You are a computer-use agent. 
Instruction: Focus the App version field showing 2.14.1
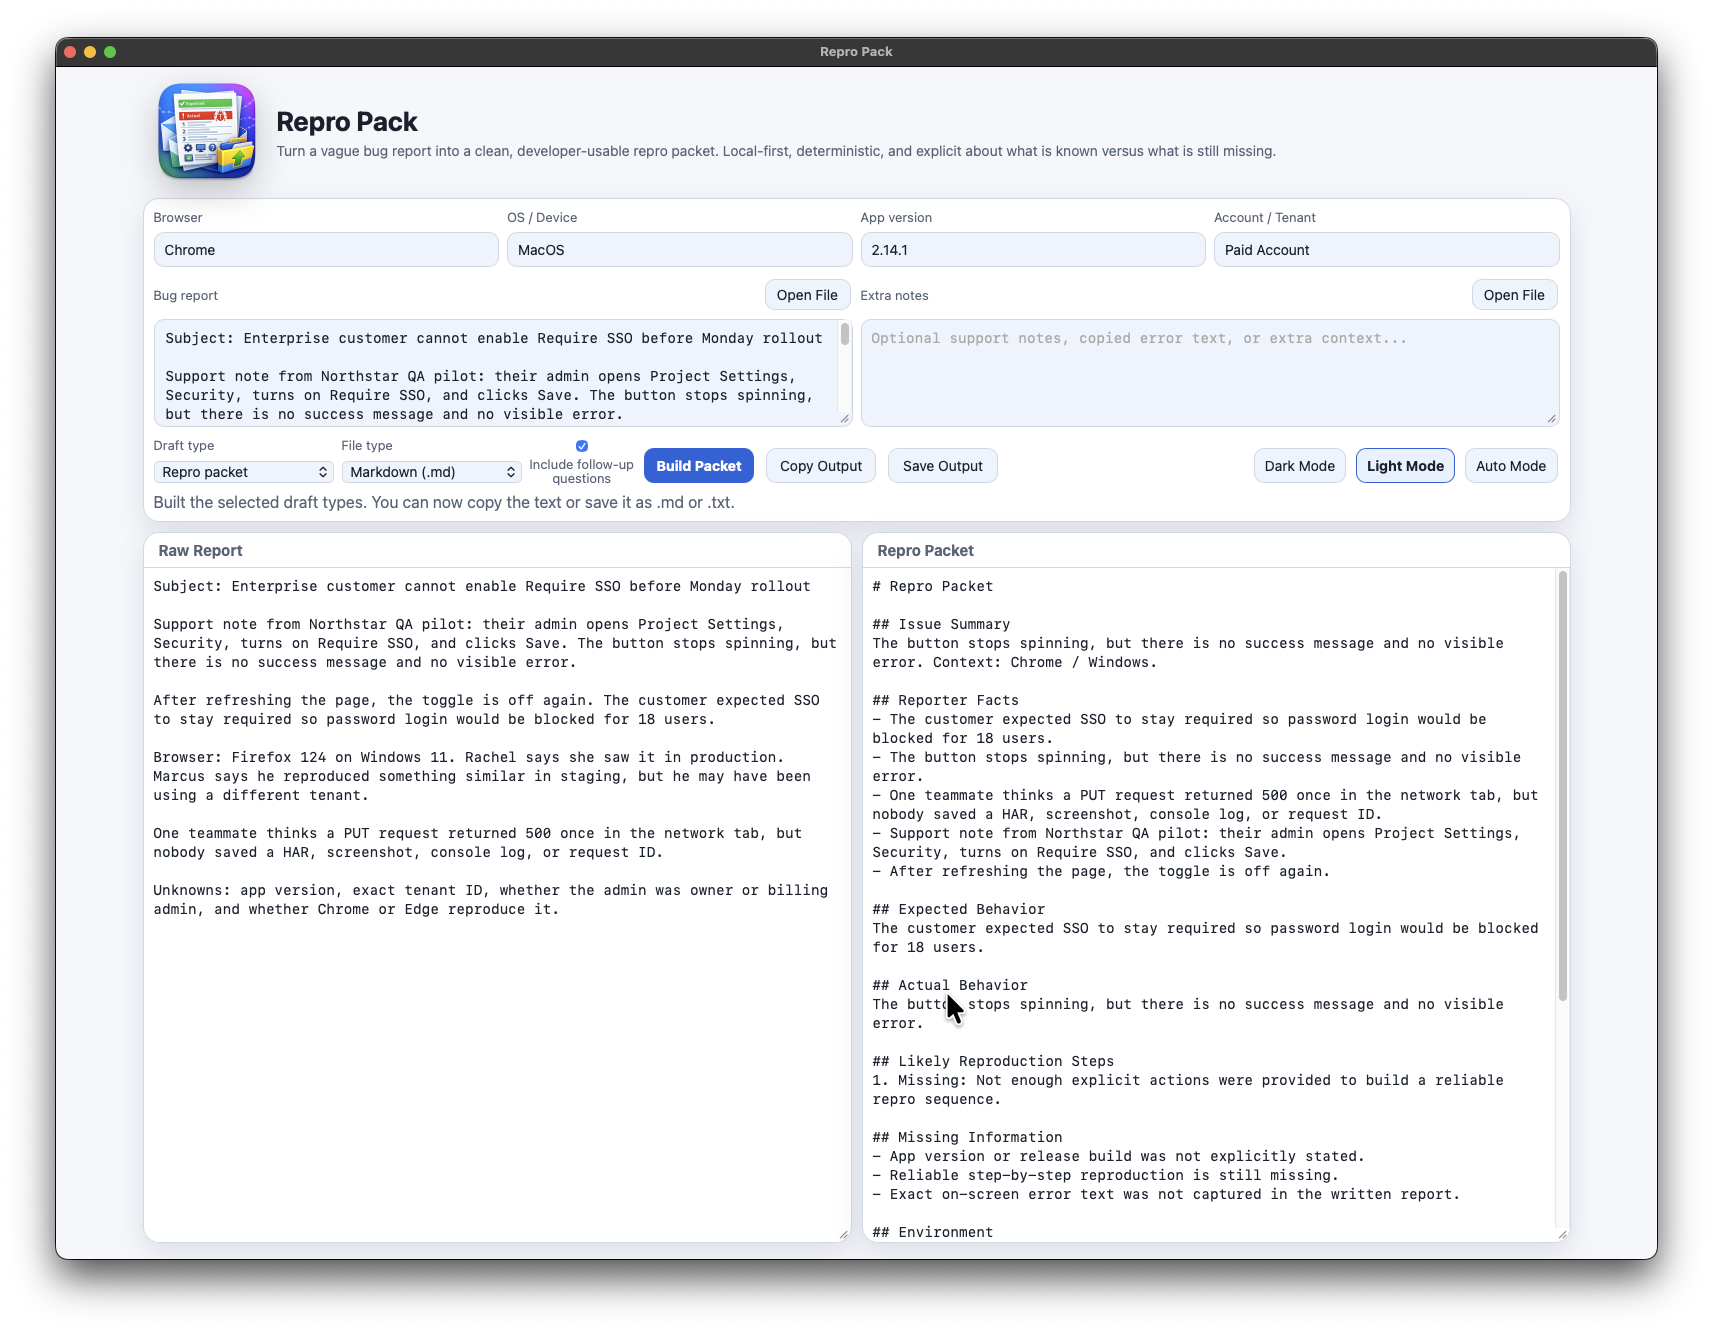coord(1033,250)
